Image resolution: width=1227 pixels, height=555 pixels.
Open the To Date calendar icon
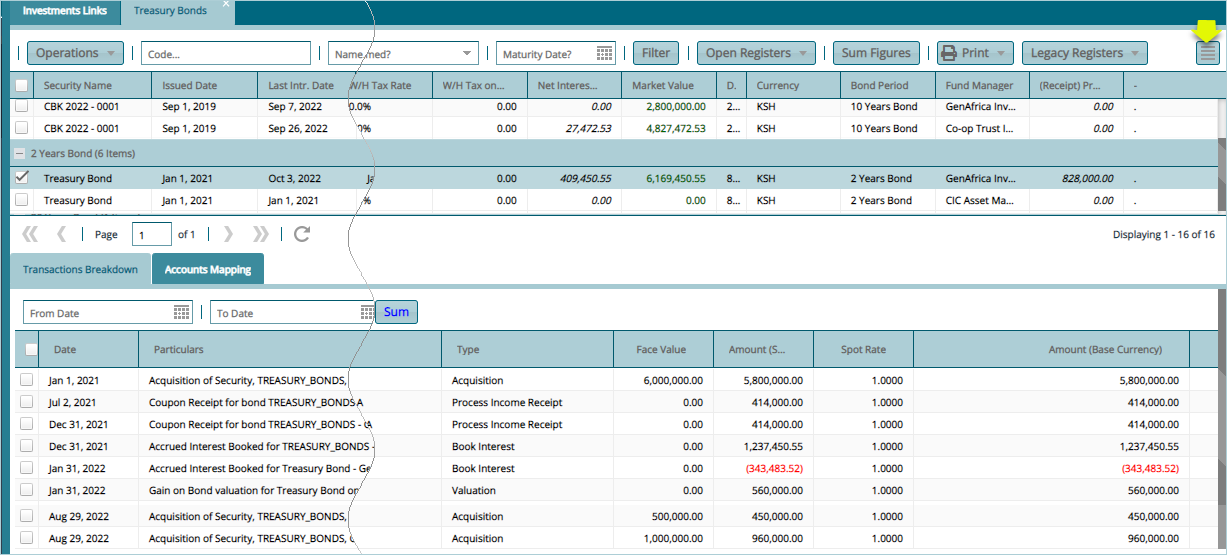pyautogui.click(x=367, y=312)
